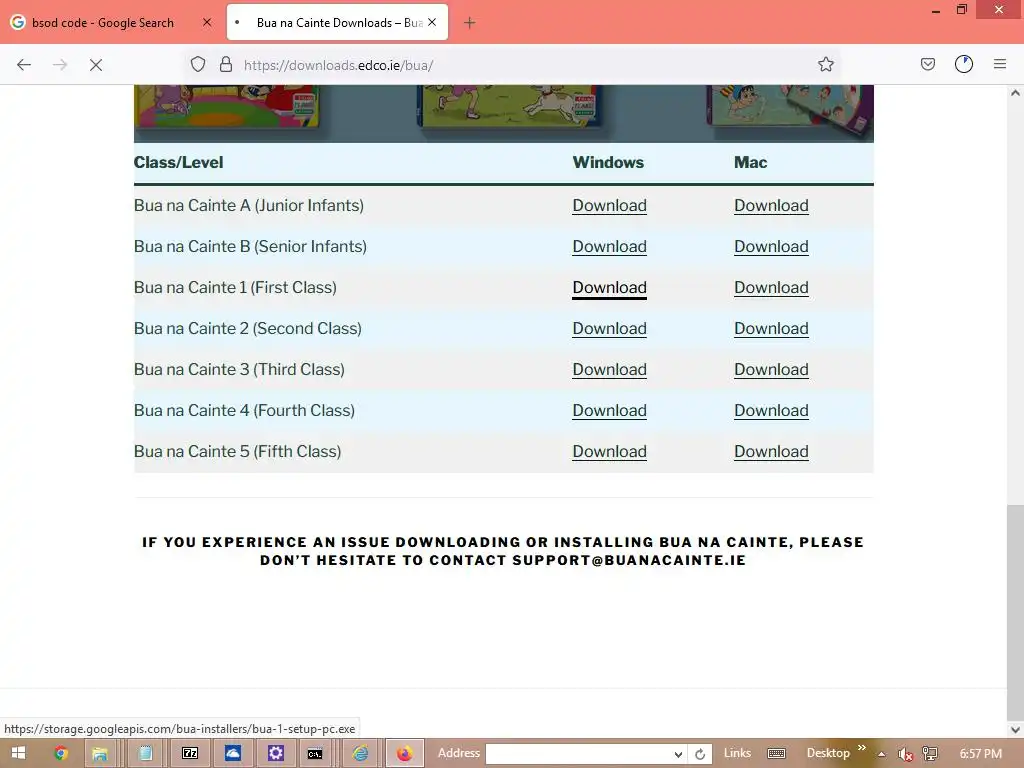The height and width of the screenshot is (768, 1024).
Task: Open the touch keyboard icon
Action: point(776,754)
